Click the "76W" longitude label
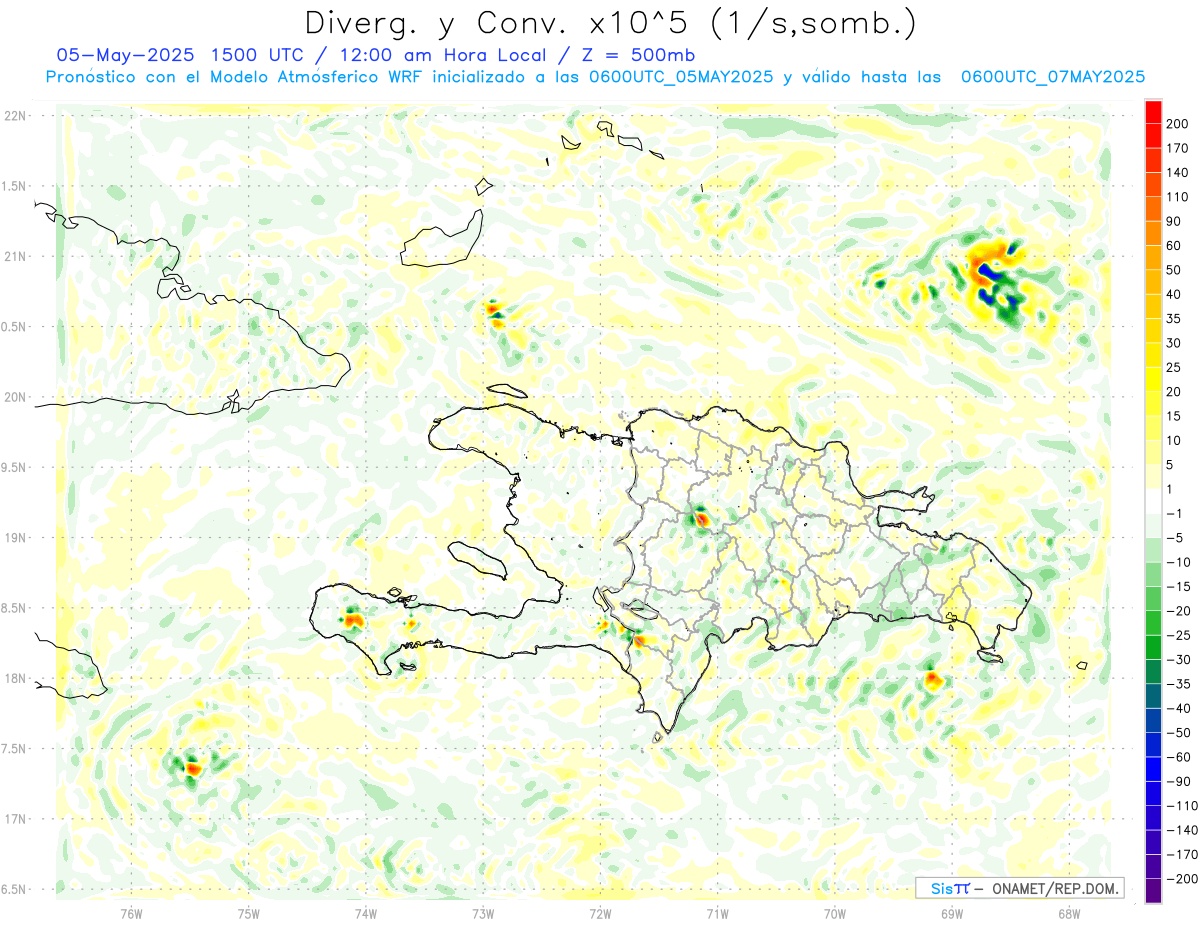 coord(131,913)
